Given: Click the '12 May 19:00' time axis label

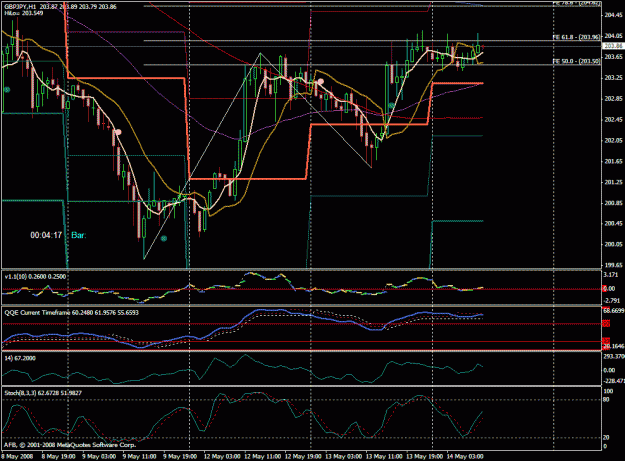Looking at the screenshot, I should [303, 456].
